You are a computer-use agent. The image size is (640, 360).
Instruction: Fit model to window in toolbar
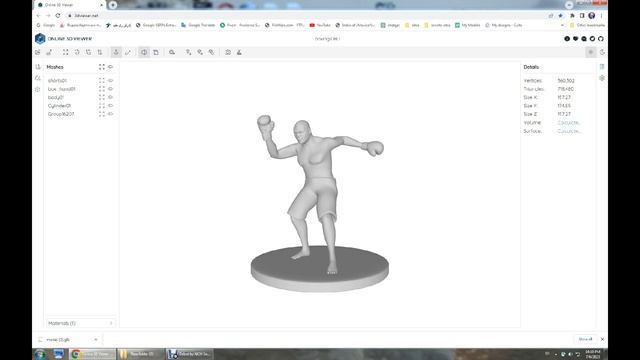(65, 52)
